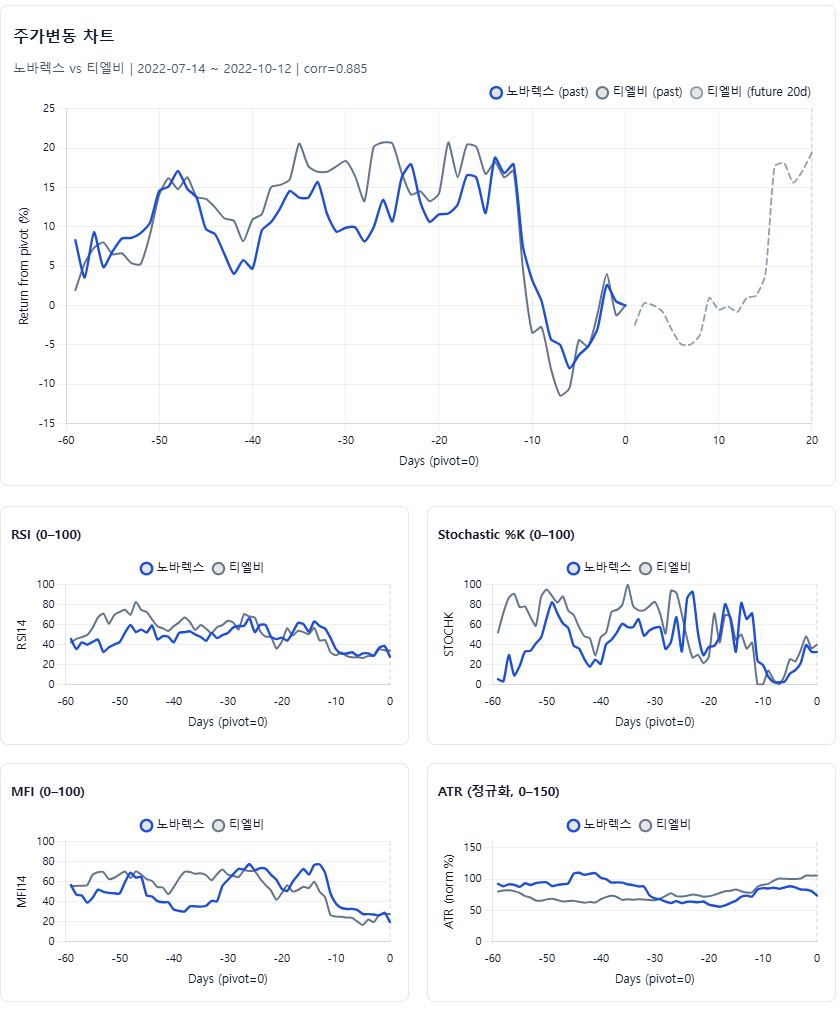
Task: Select the RSI (0–100) panel title
Action: (46, 534)
